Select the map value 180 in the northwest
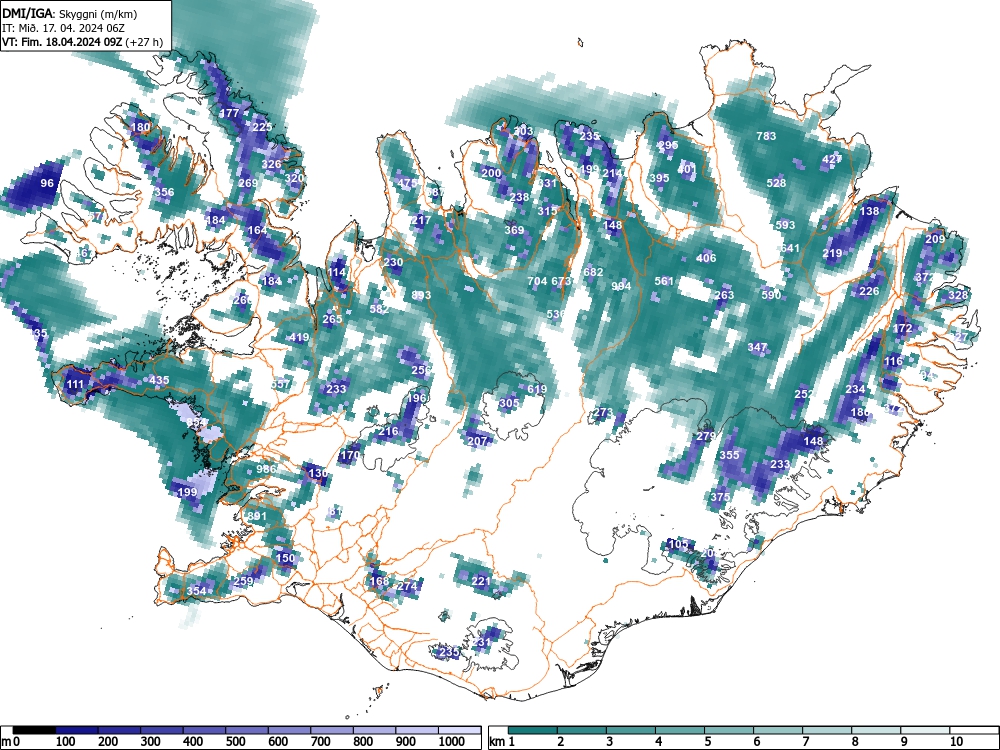This screenshot has width=1000, height=750. 140,127
